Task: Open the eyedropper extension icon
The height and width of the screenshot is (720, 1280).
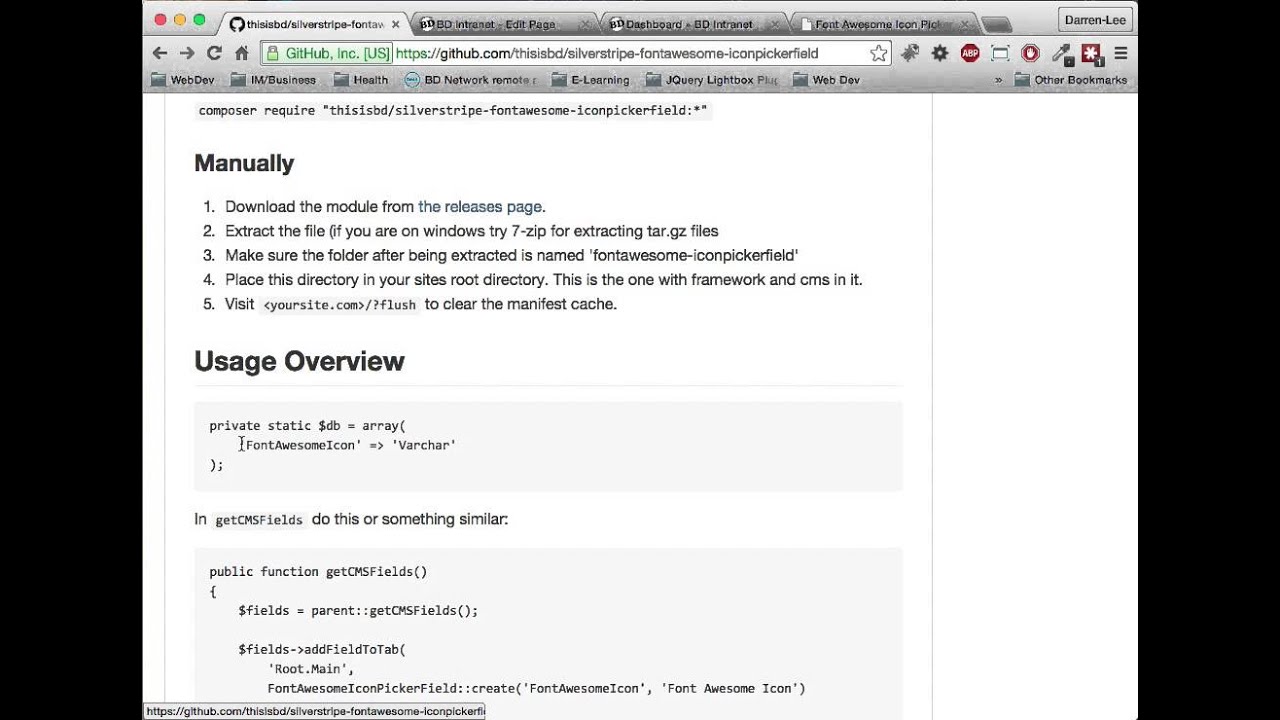Action: pos(1061,53)
